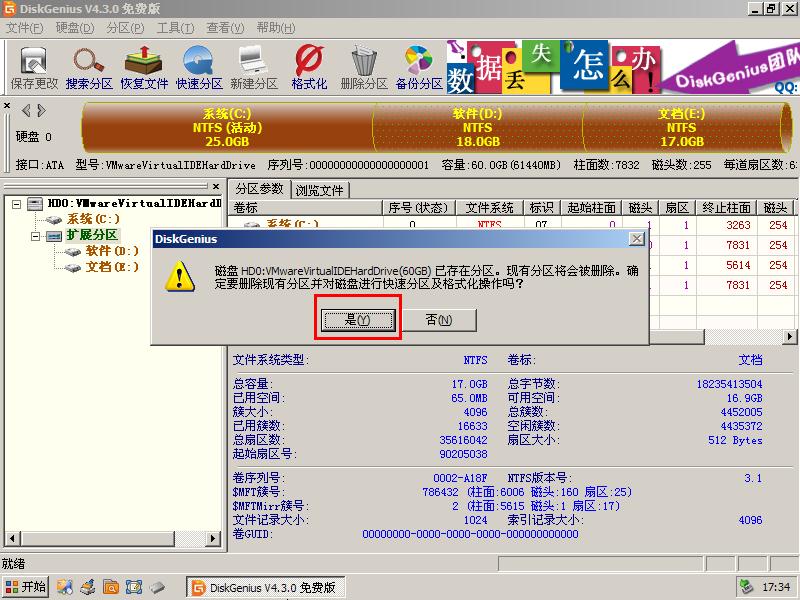Click the second quick launch icon in the taskbar

tap(88, 587)
